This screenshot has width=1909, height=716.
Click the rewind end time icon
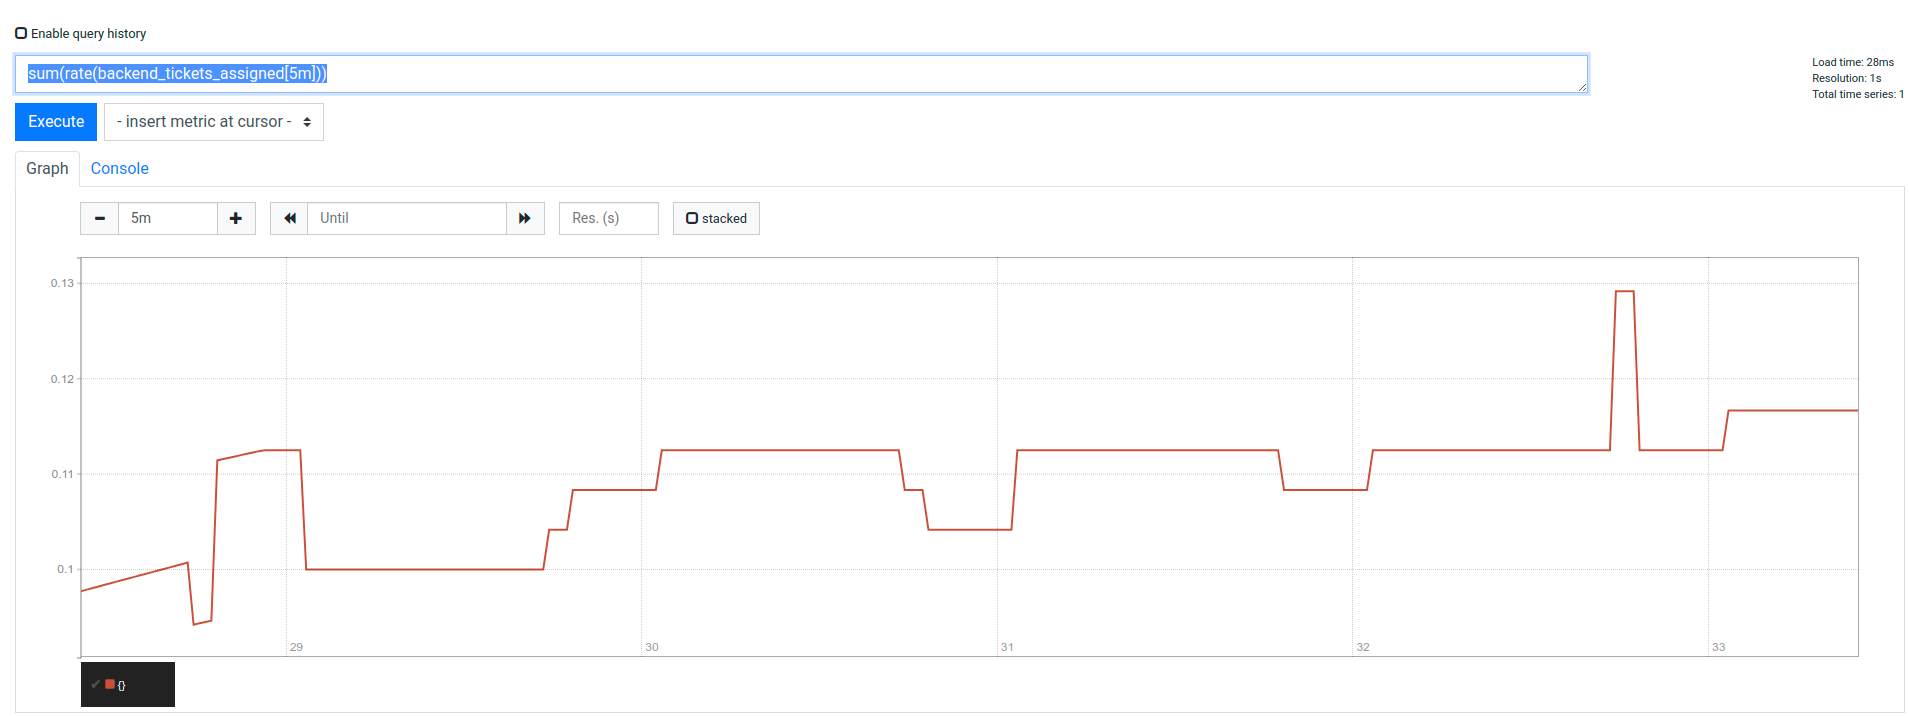point(289,219)
